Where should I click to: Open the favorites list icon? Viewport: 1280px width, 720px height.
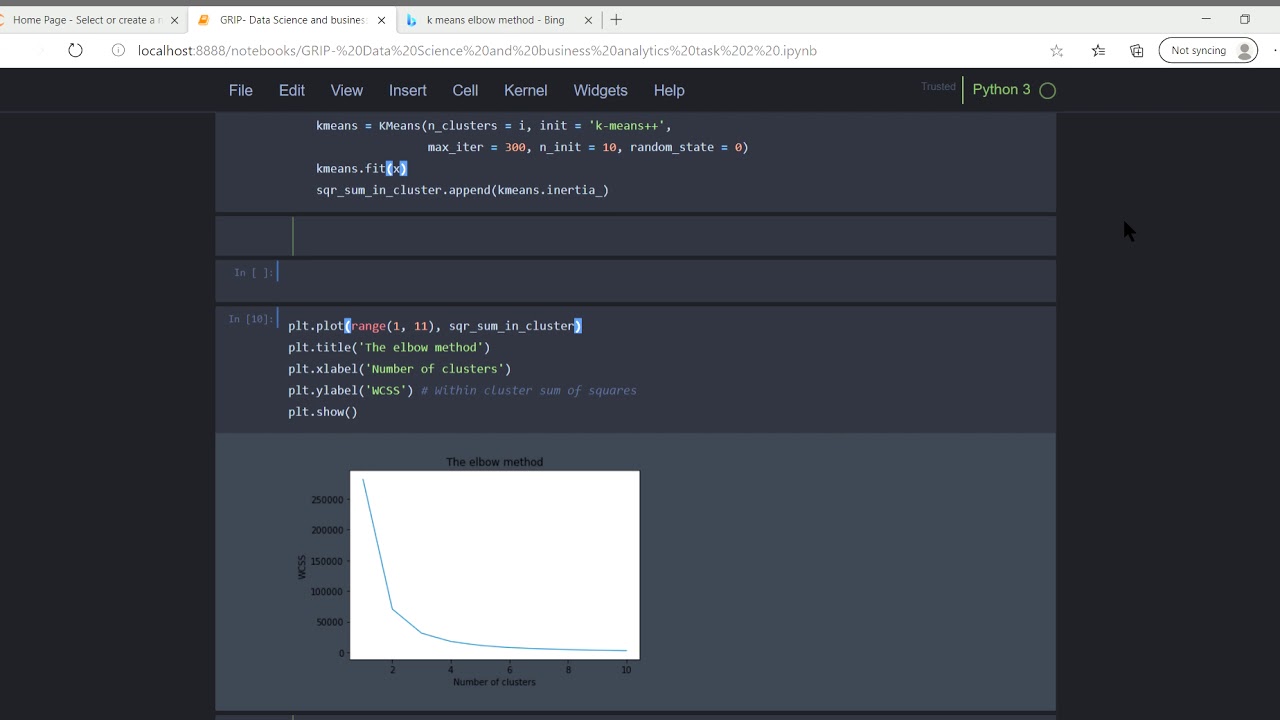pos(1098,50)
